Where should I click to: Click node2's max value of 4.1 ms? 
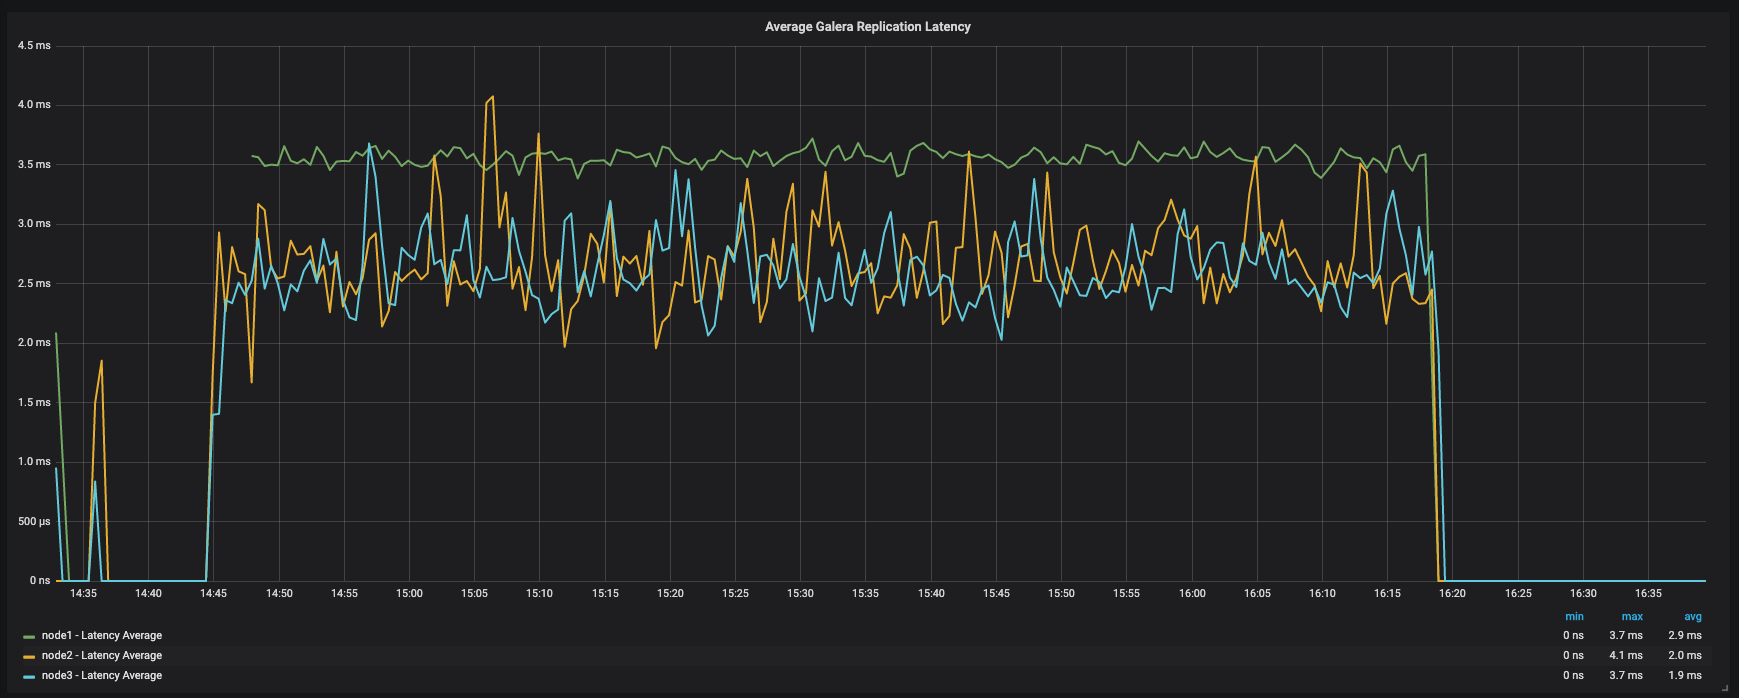tap(1625, 656)
